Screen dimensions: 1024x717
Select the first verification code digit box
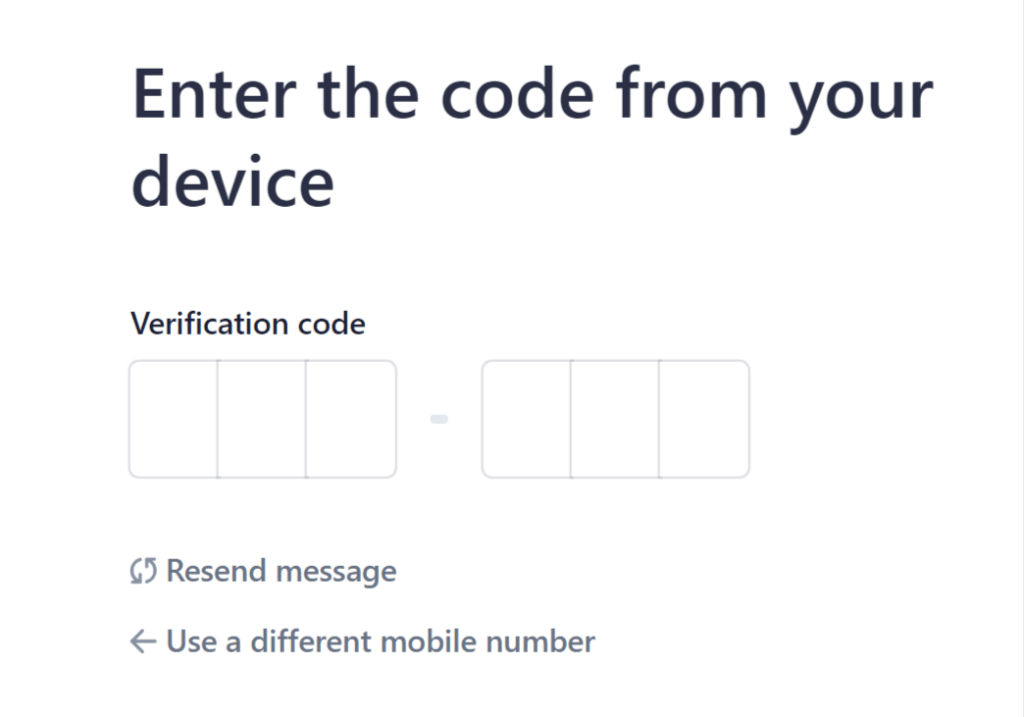pos(174,419)
